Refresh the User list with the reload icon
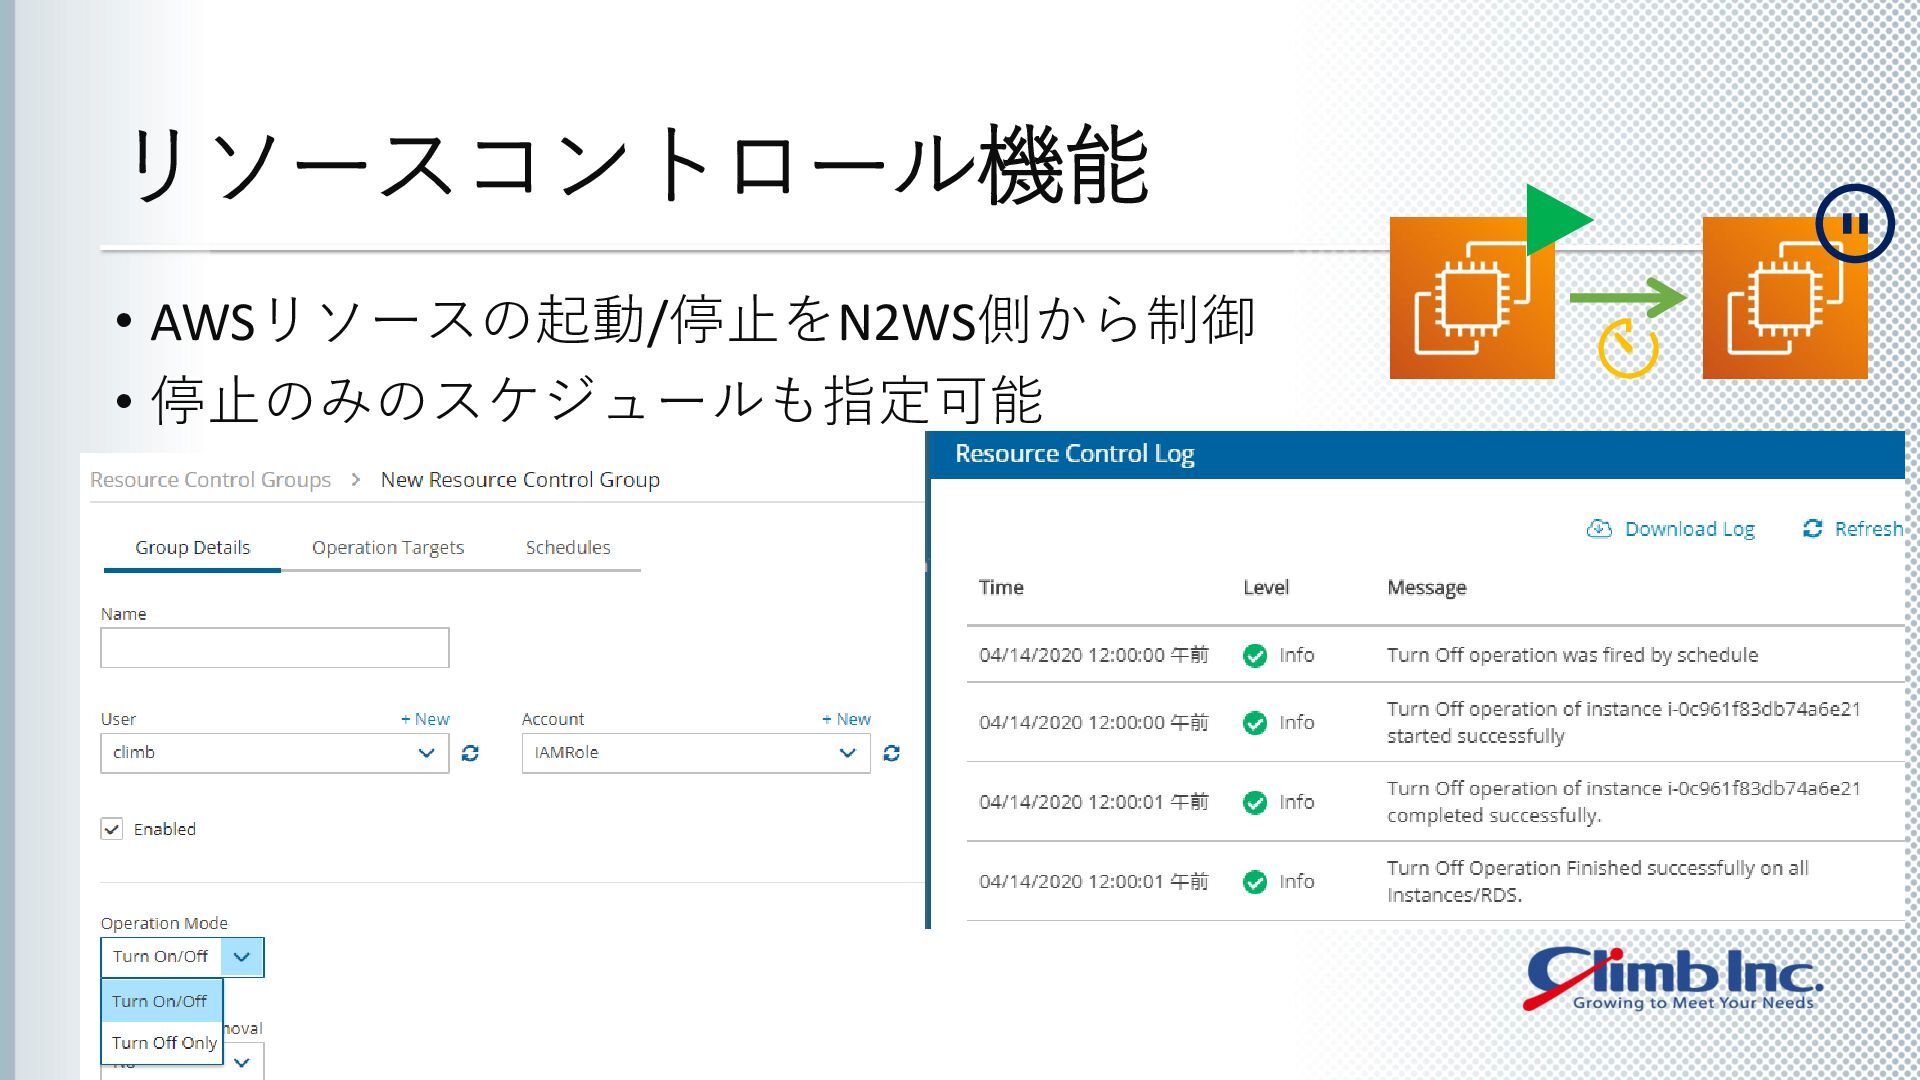Screen dimensions: 1920x1080 point(470,753)
